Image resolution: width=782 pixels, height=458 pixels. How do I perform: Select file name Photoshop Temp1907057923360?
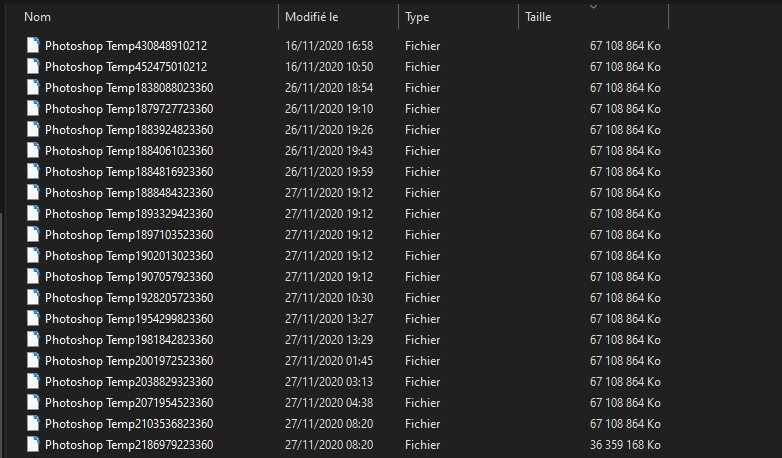(x=129, y=276)
